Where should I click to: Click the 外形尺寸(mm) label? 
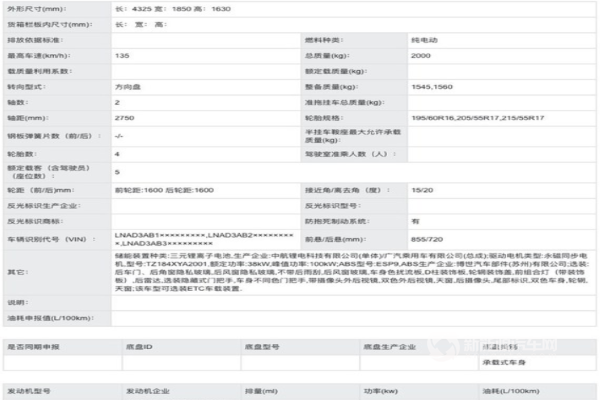pos(37,9)
